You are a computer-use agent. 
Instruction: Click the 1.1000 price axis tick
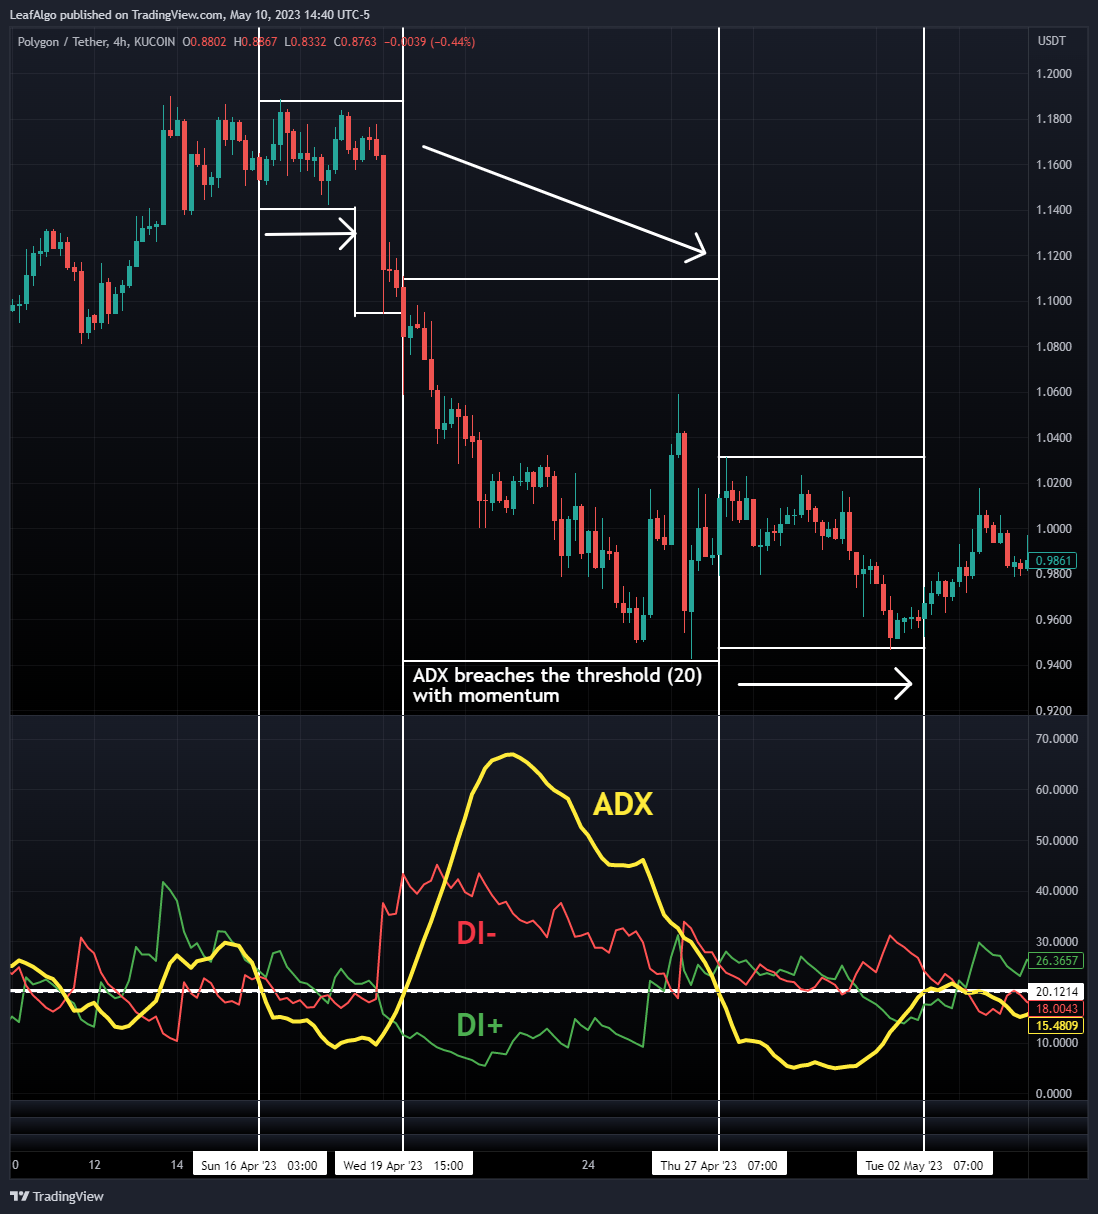point(1054,301)
